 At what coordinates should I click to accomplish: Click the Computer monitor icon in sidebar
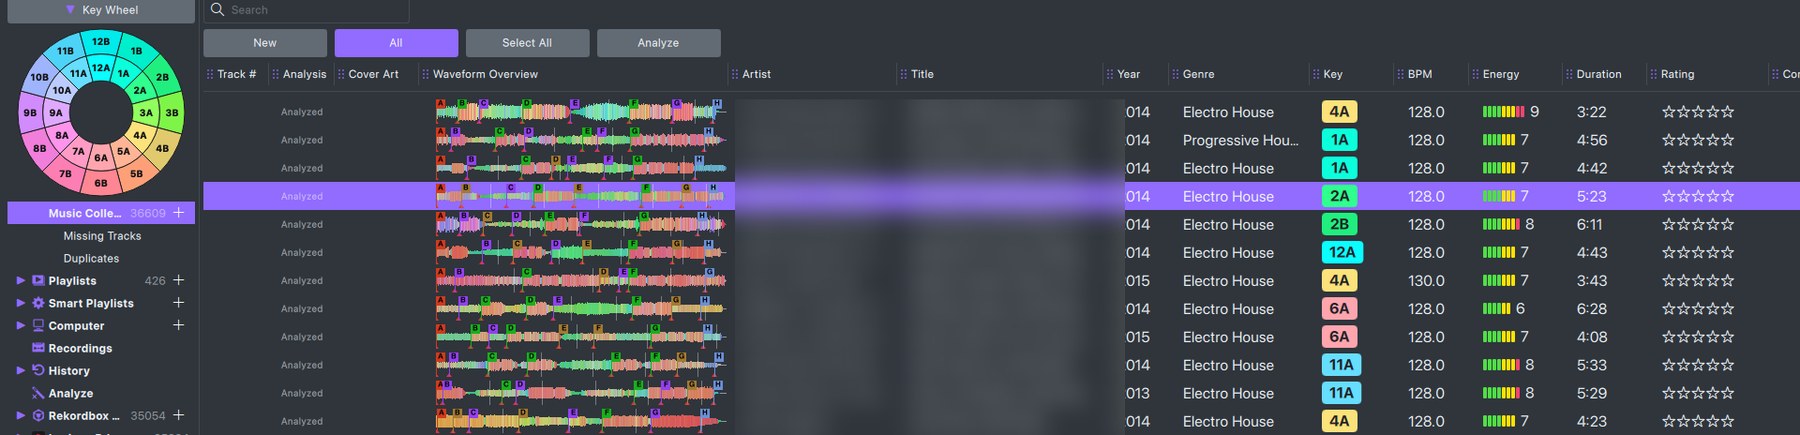click(x=38, y=326)
